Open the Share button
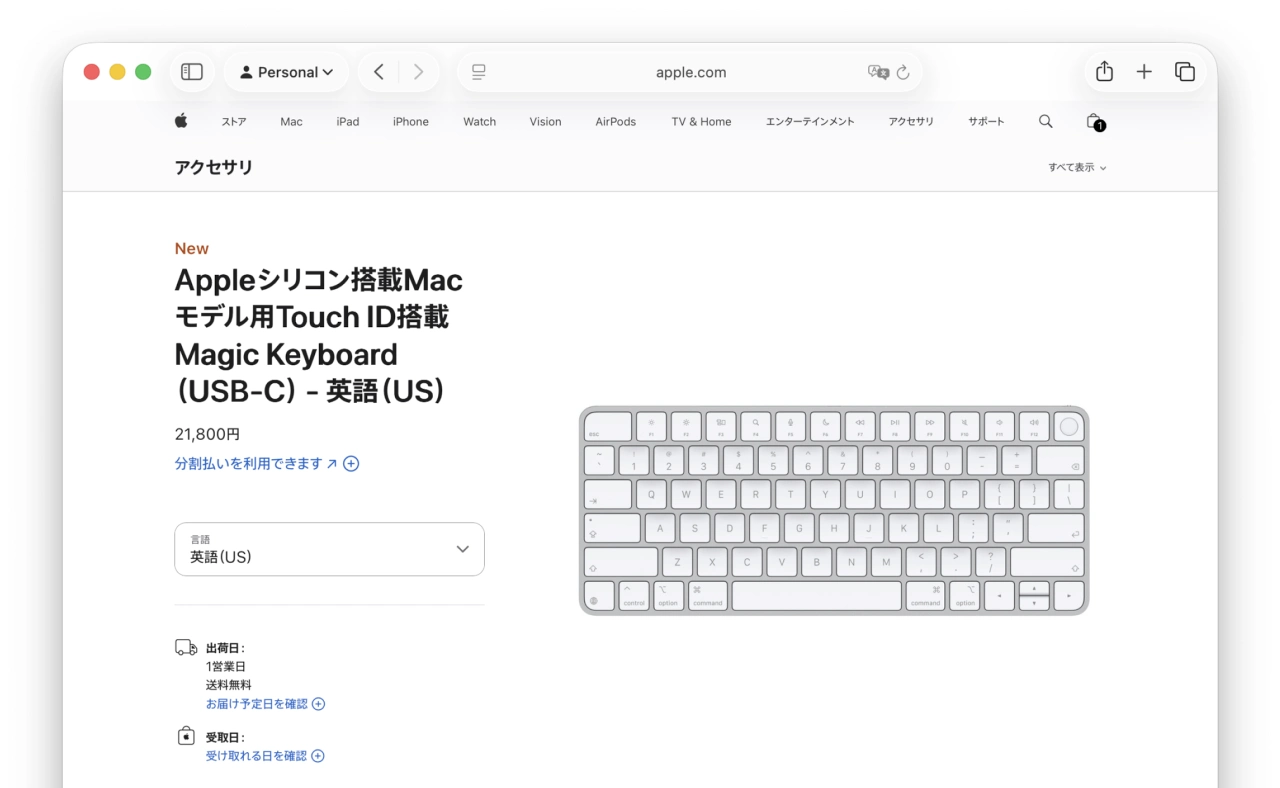The height and width of the screenshot is (788, 1280). [1104, 72]
